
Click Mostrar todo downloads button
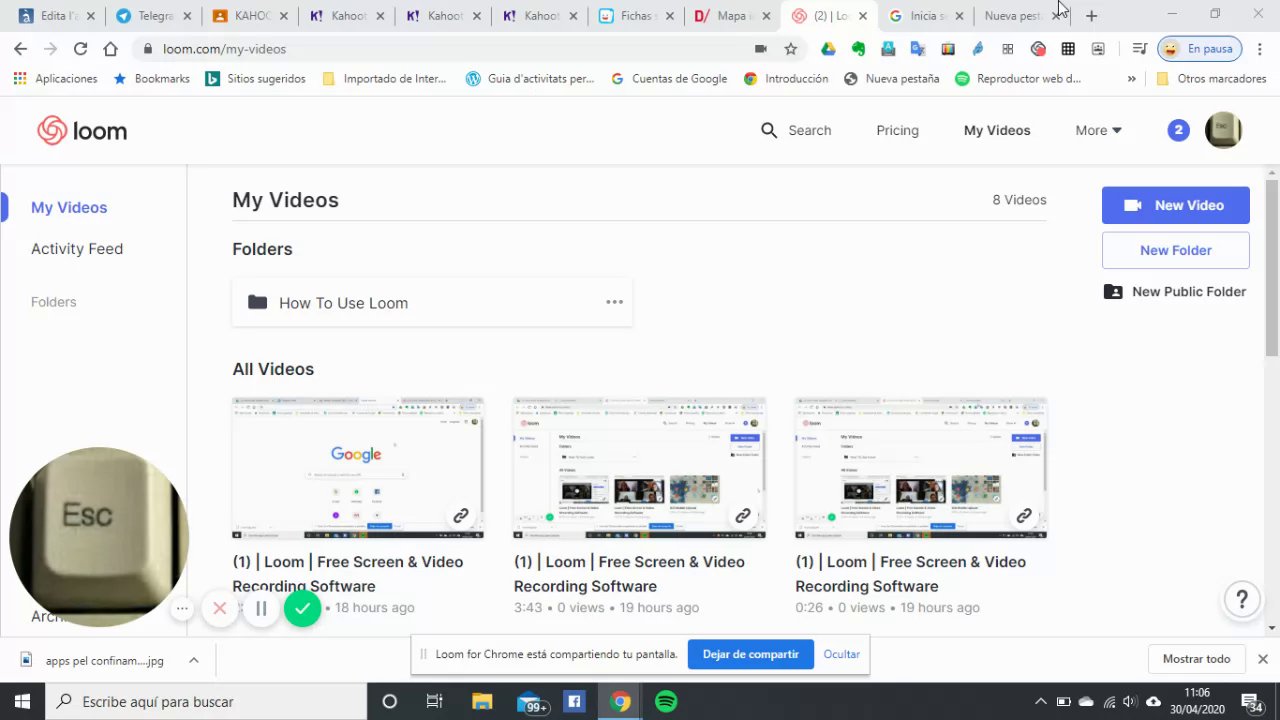[1196, 659]
